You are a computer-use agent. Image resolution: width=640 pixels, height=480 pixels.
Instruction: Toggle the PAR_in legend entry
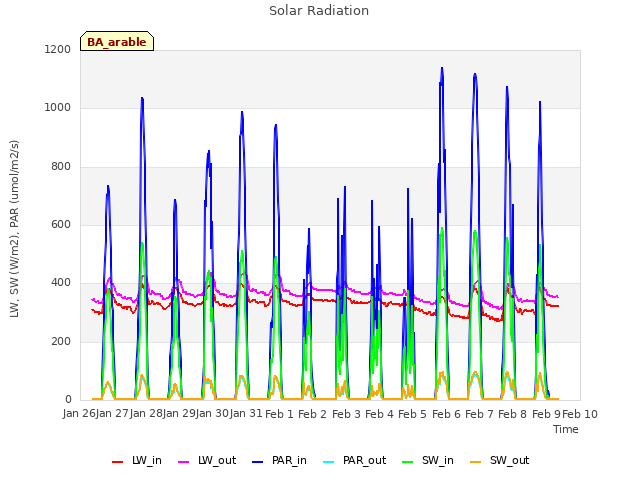point(280,461)
